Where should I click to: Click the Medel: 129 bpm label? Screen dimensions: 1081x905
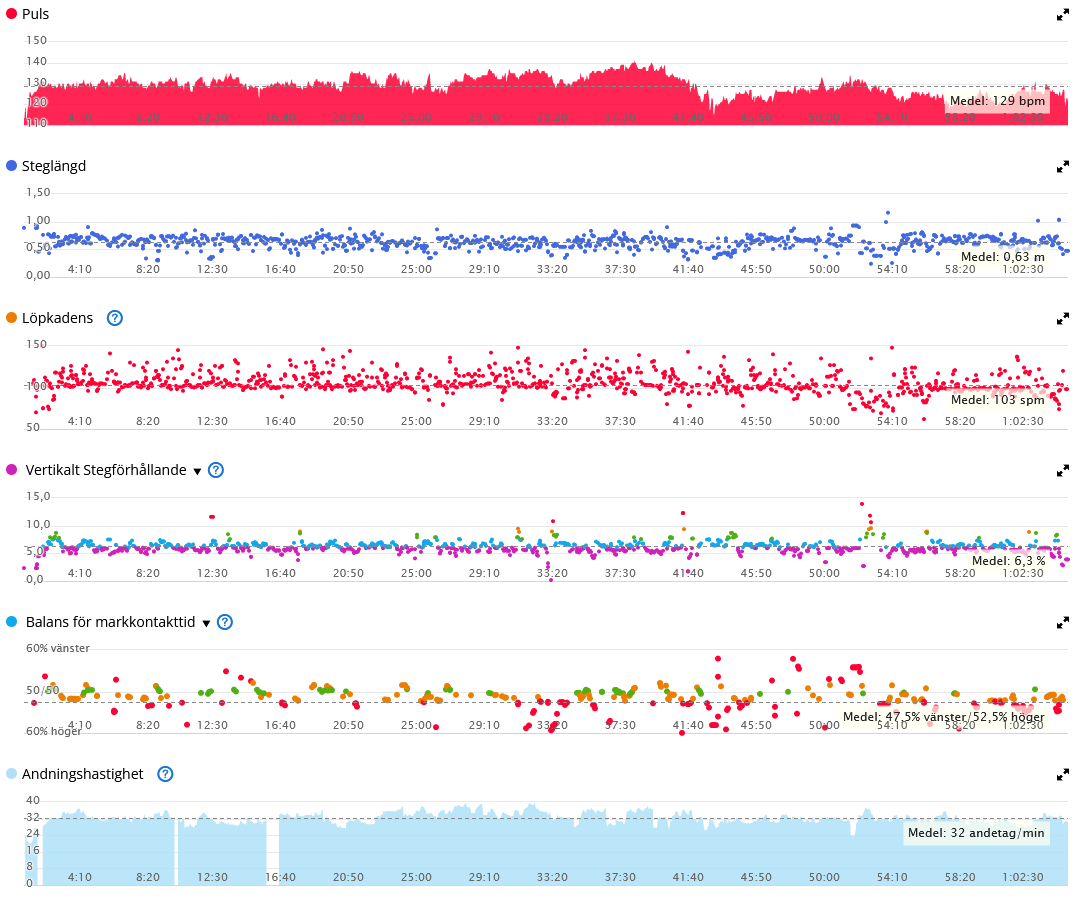click(997, 101)
